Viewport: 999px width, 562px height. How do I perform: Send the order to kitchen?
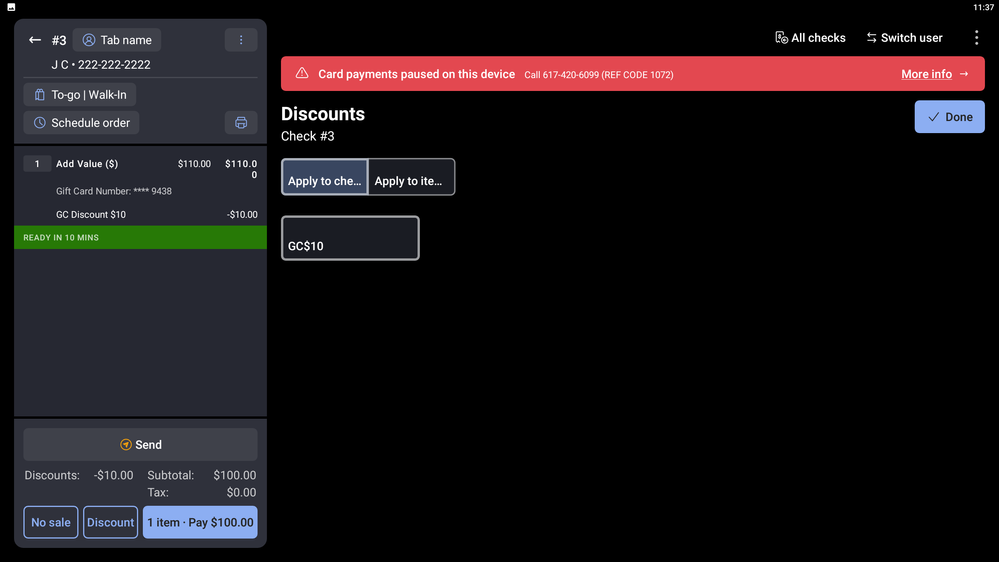tap(140, 445)
